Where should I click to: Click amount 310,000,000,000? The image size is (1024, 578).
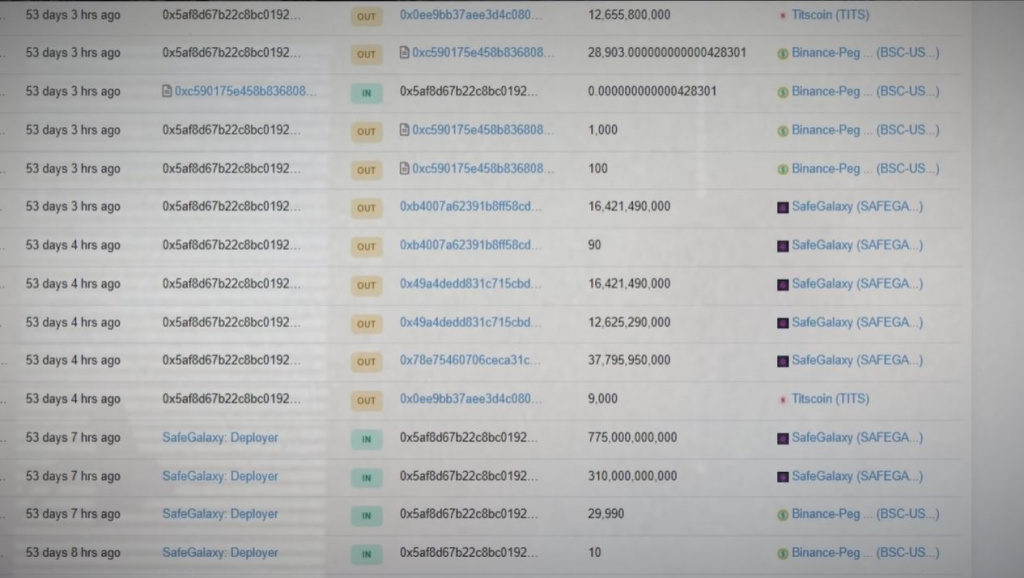(632, 476)
